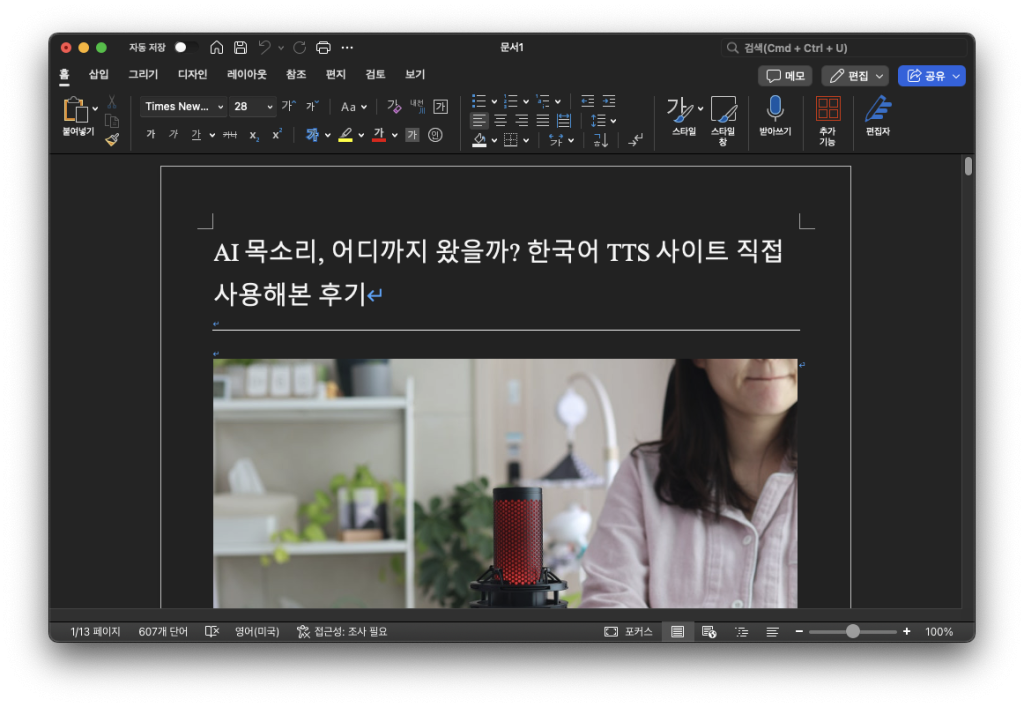Click the print icon in title bar
Image resolution: width=1024 pixels, height=707 pixels.
[x=323, y=47]
